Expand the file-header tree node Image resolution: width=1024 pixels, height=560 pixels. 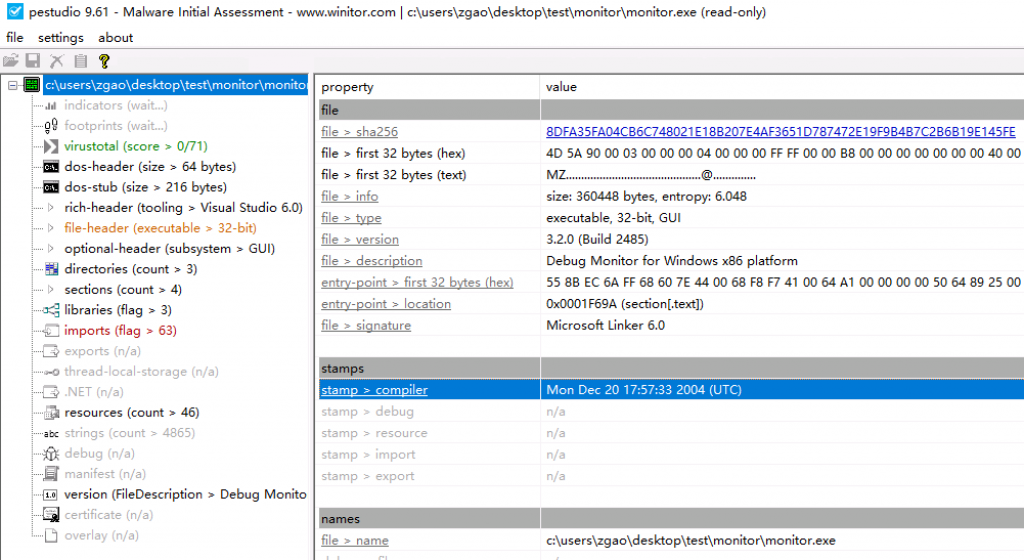pyautogui.click(x=52, y=228)
